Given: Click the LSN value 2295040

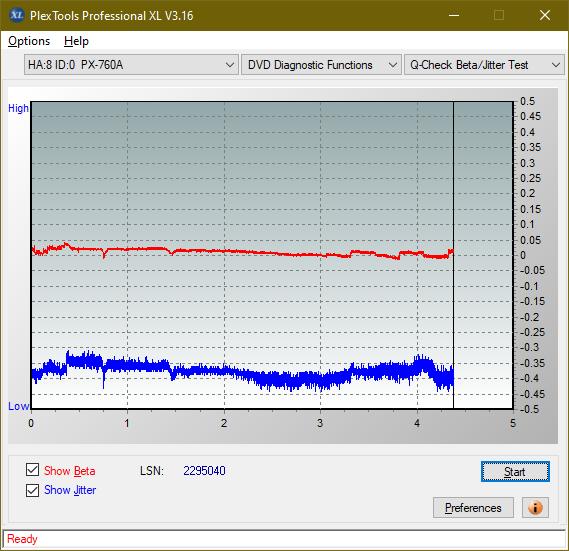Looking at the screenshot, I should tap(204, 471).
